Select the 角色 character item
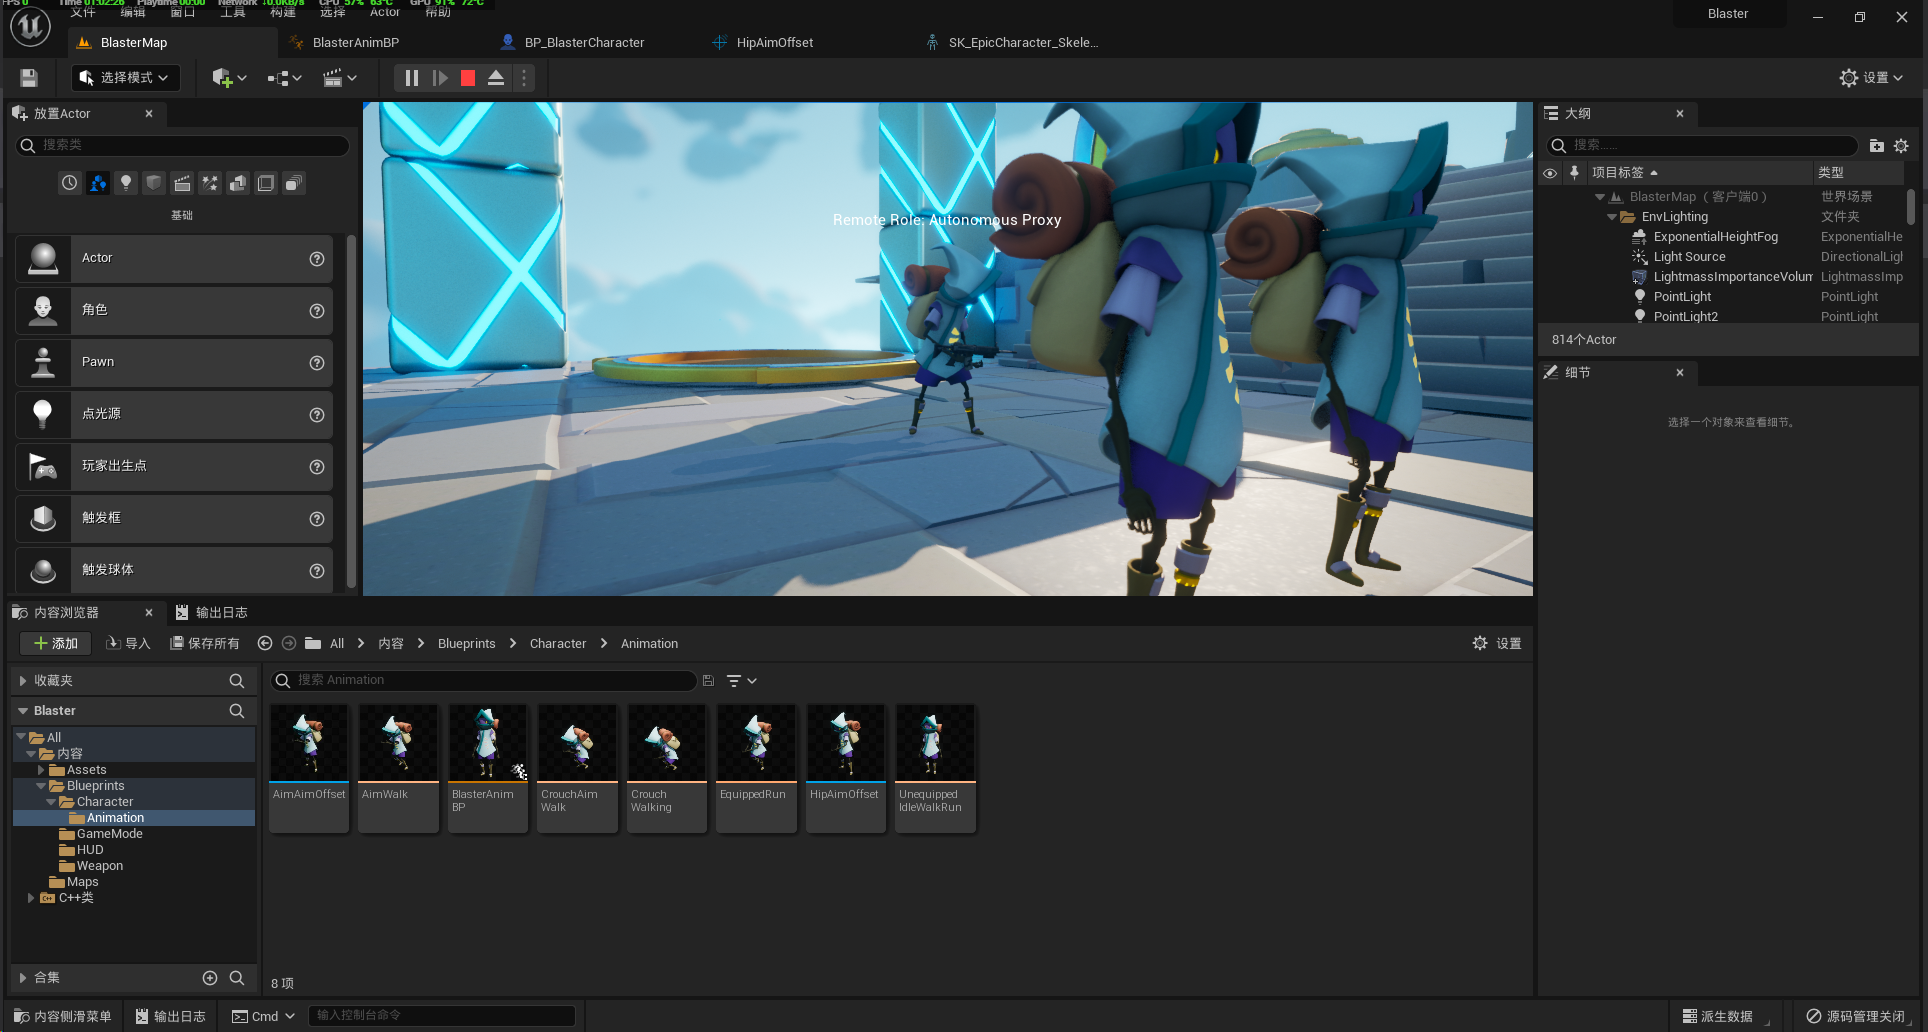Viewport: 1928px width, 1032px height. [174, 310]
